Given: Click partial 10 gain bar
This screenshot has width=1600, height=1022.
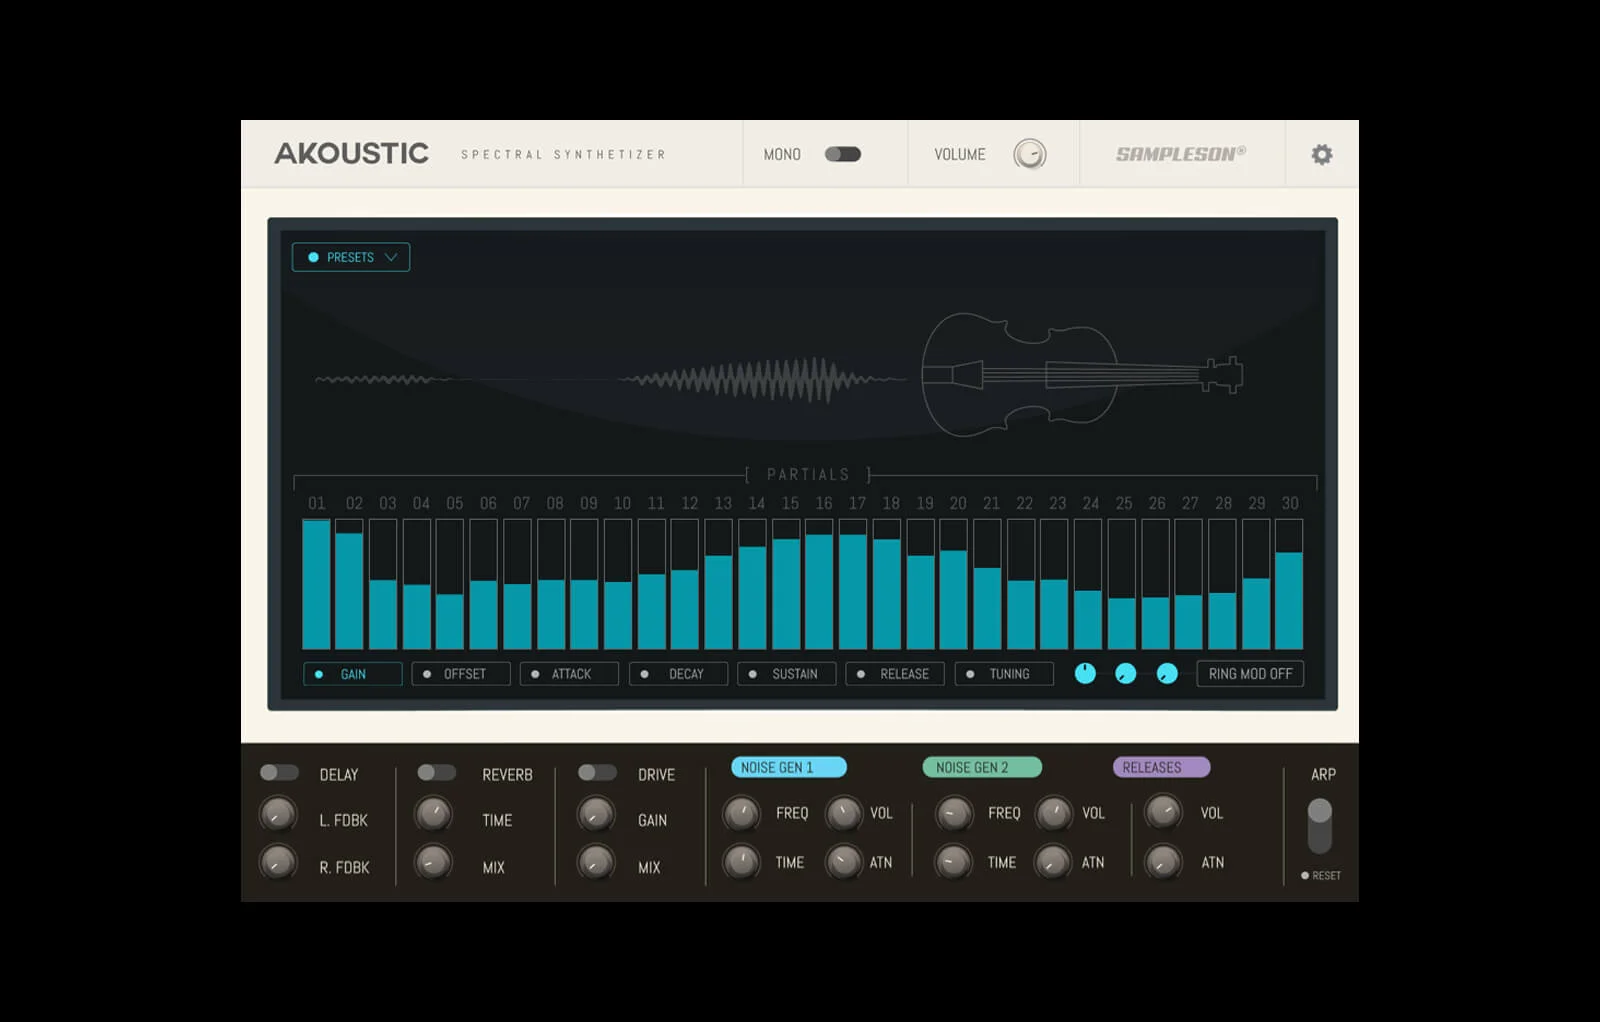Looking at the screenshot, I should tap(618, 584).
